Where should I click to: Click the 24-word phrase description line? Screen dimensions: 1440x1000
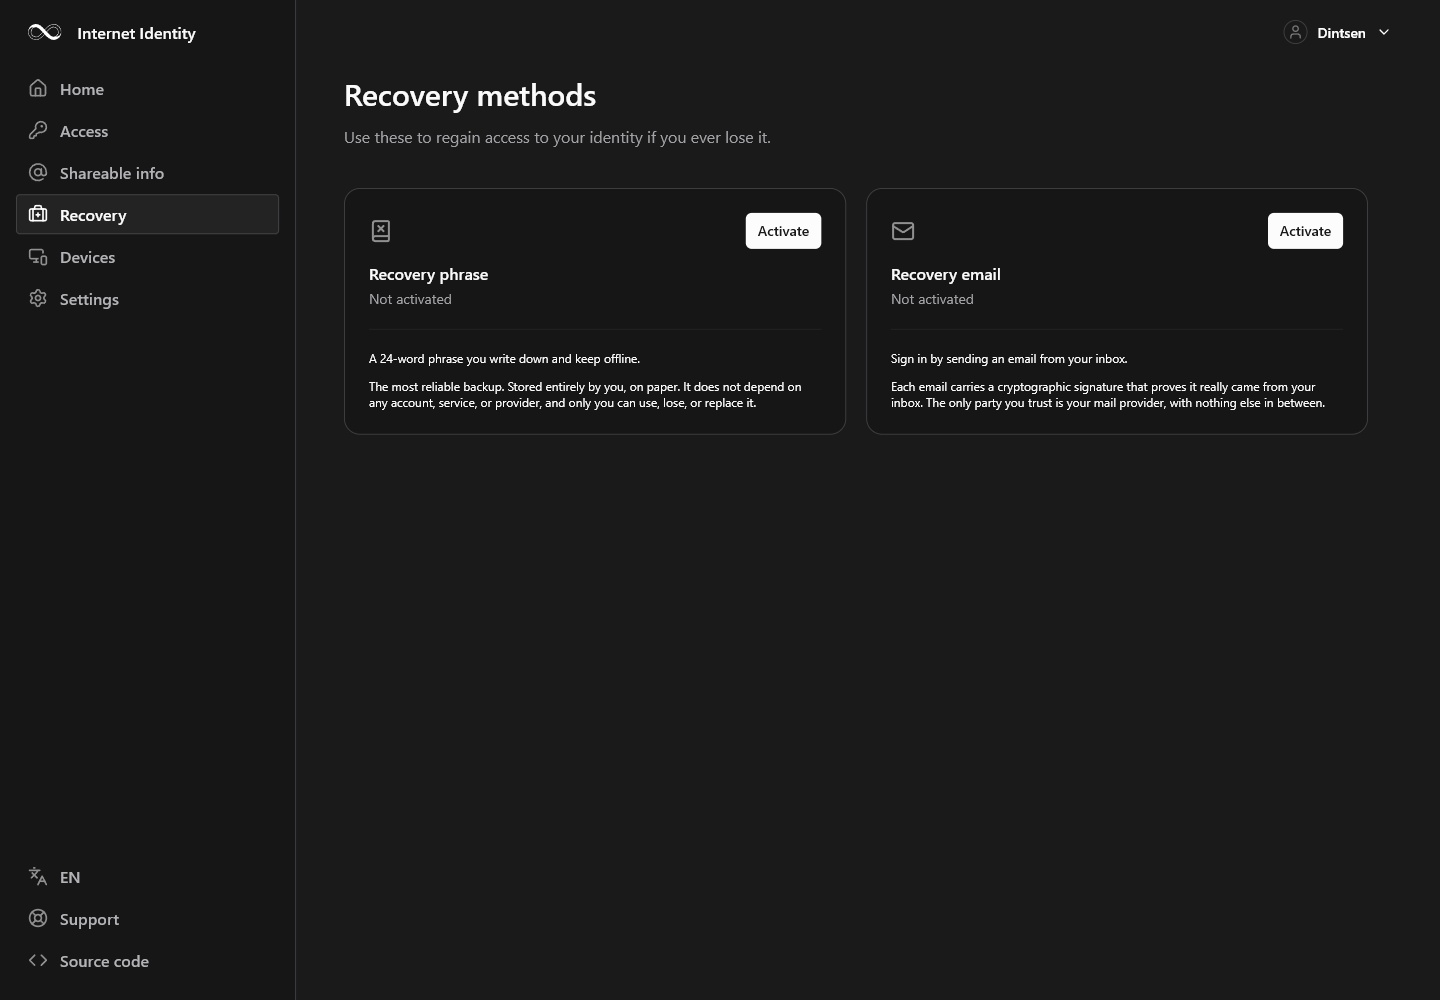click(504, 359)
